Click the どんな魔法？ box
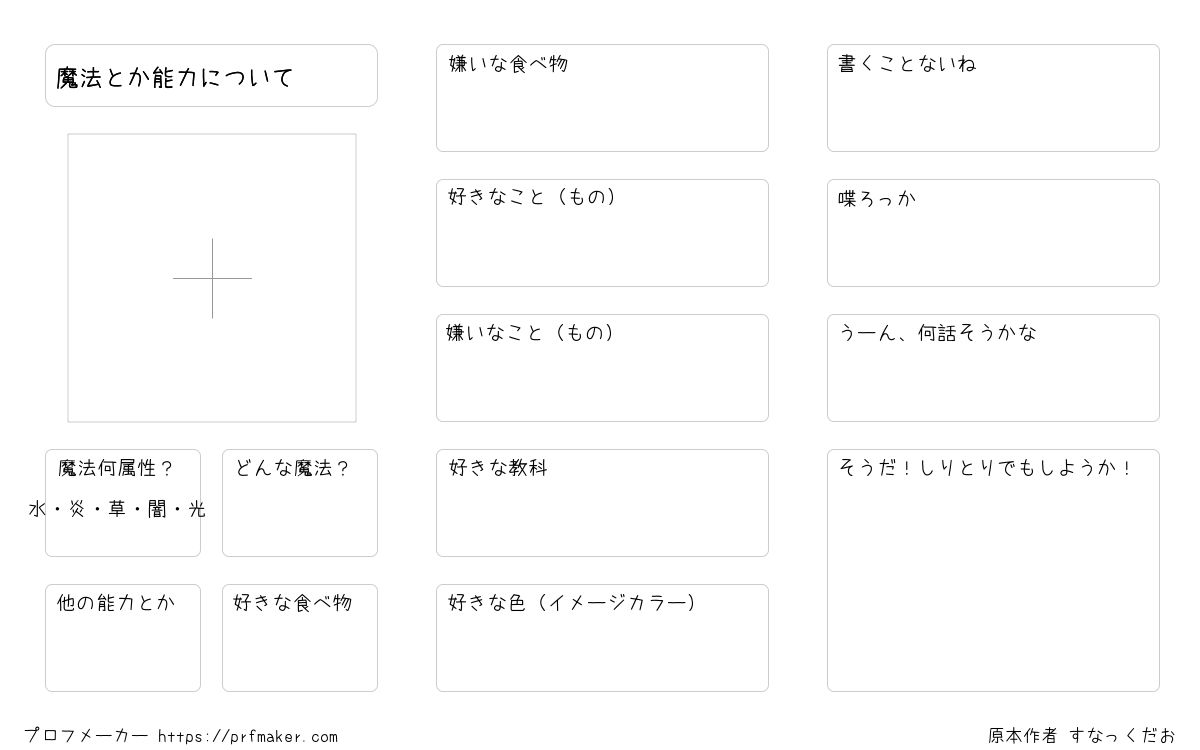Image resolution: width=1200 pixels, height=750 pixels. [x=300, y=503]
